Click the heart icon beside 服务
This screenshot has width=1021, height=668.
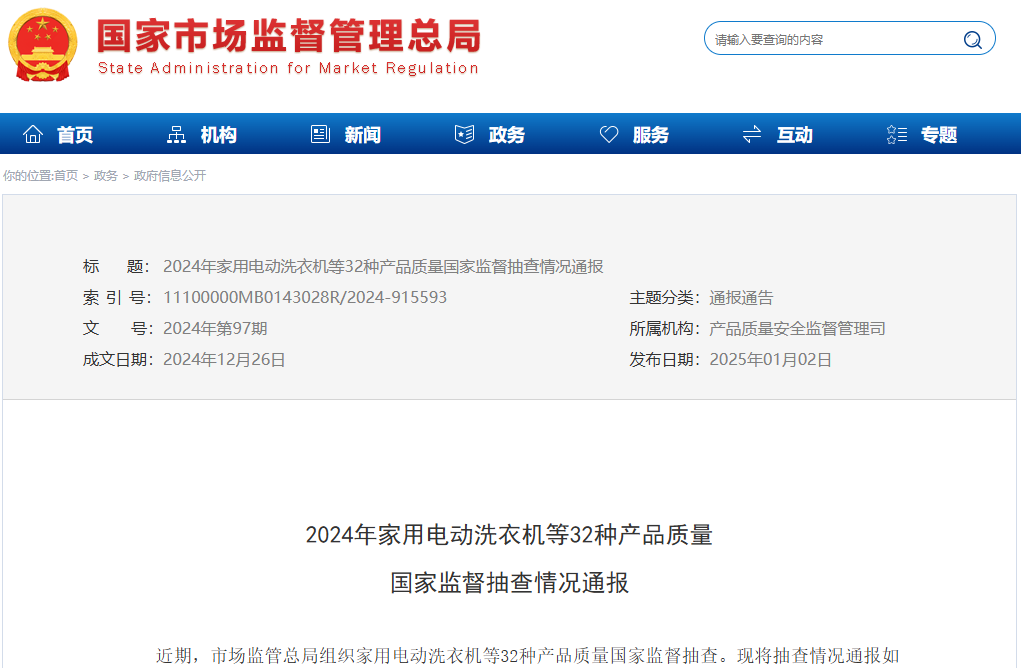[x=609, y=134]
